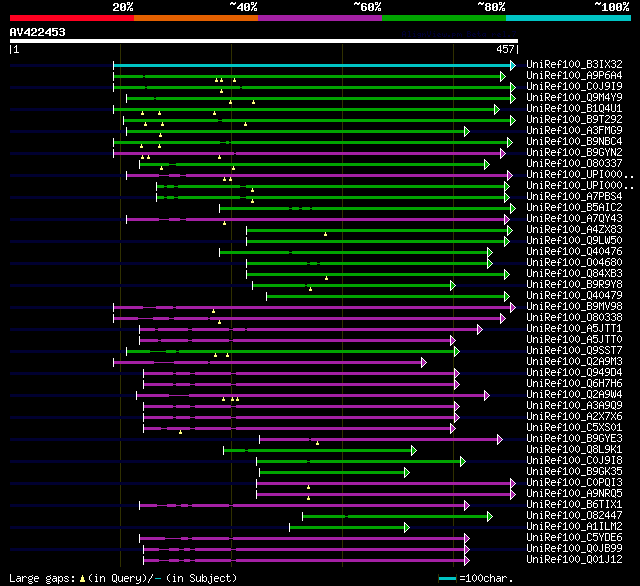Open the UniRef100_B3IX32 hit label
The height and width of the screenshot is (586, 640).
click(x=574, y=64)
